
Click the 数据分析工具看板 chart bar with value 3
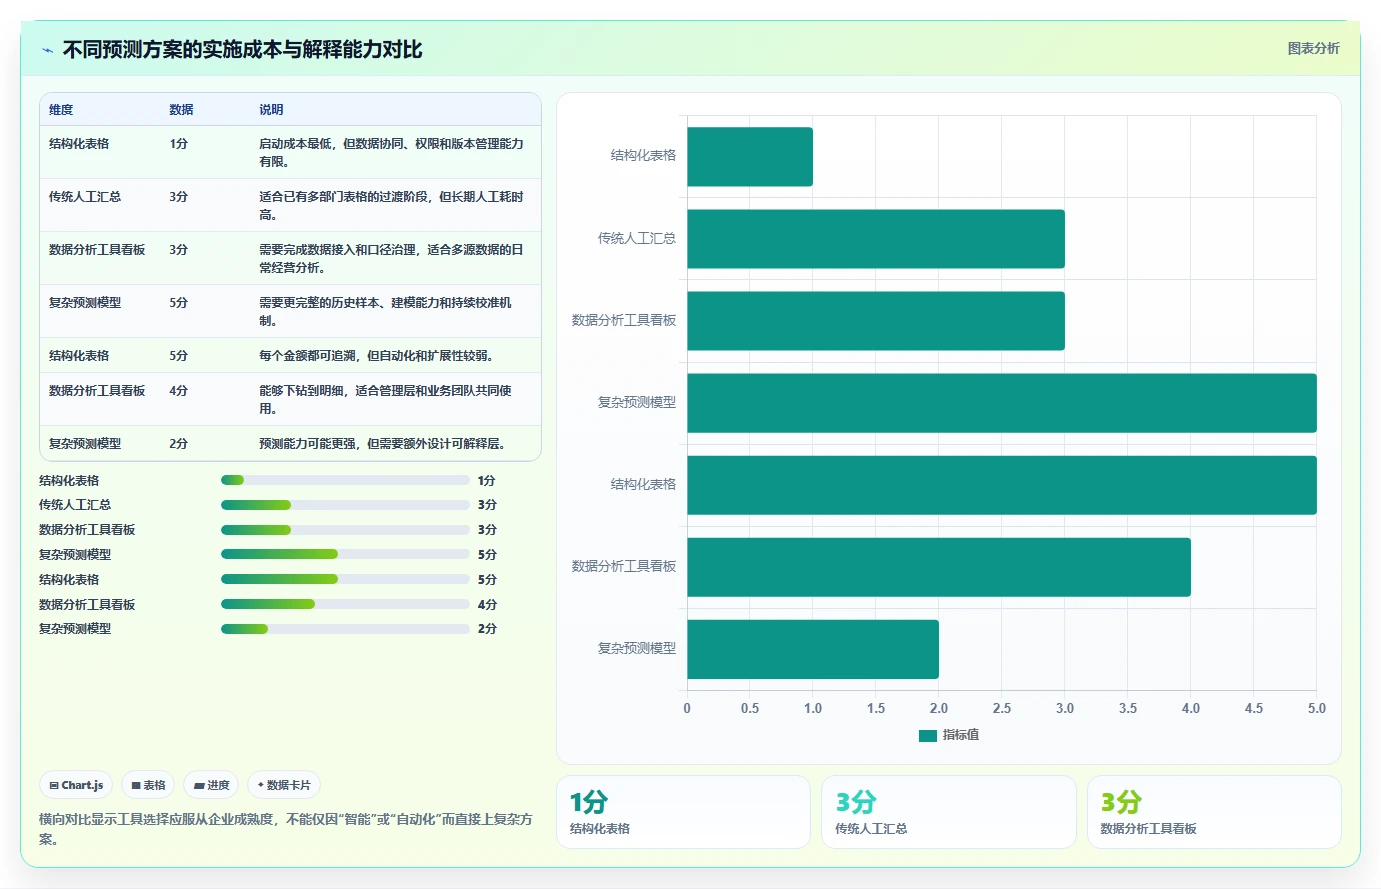click(x=876, y=321)
